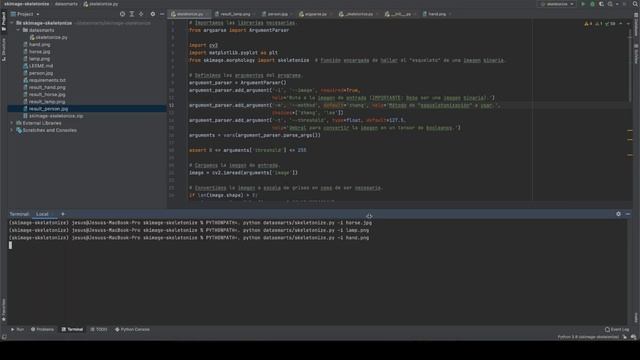Viewport: 640px width, 360px height.
Task: Click line number 12 in editor gutter
Action: pyautogui.click(x=171, y=105)
